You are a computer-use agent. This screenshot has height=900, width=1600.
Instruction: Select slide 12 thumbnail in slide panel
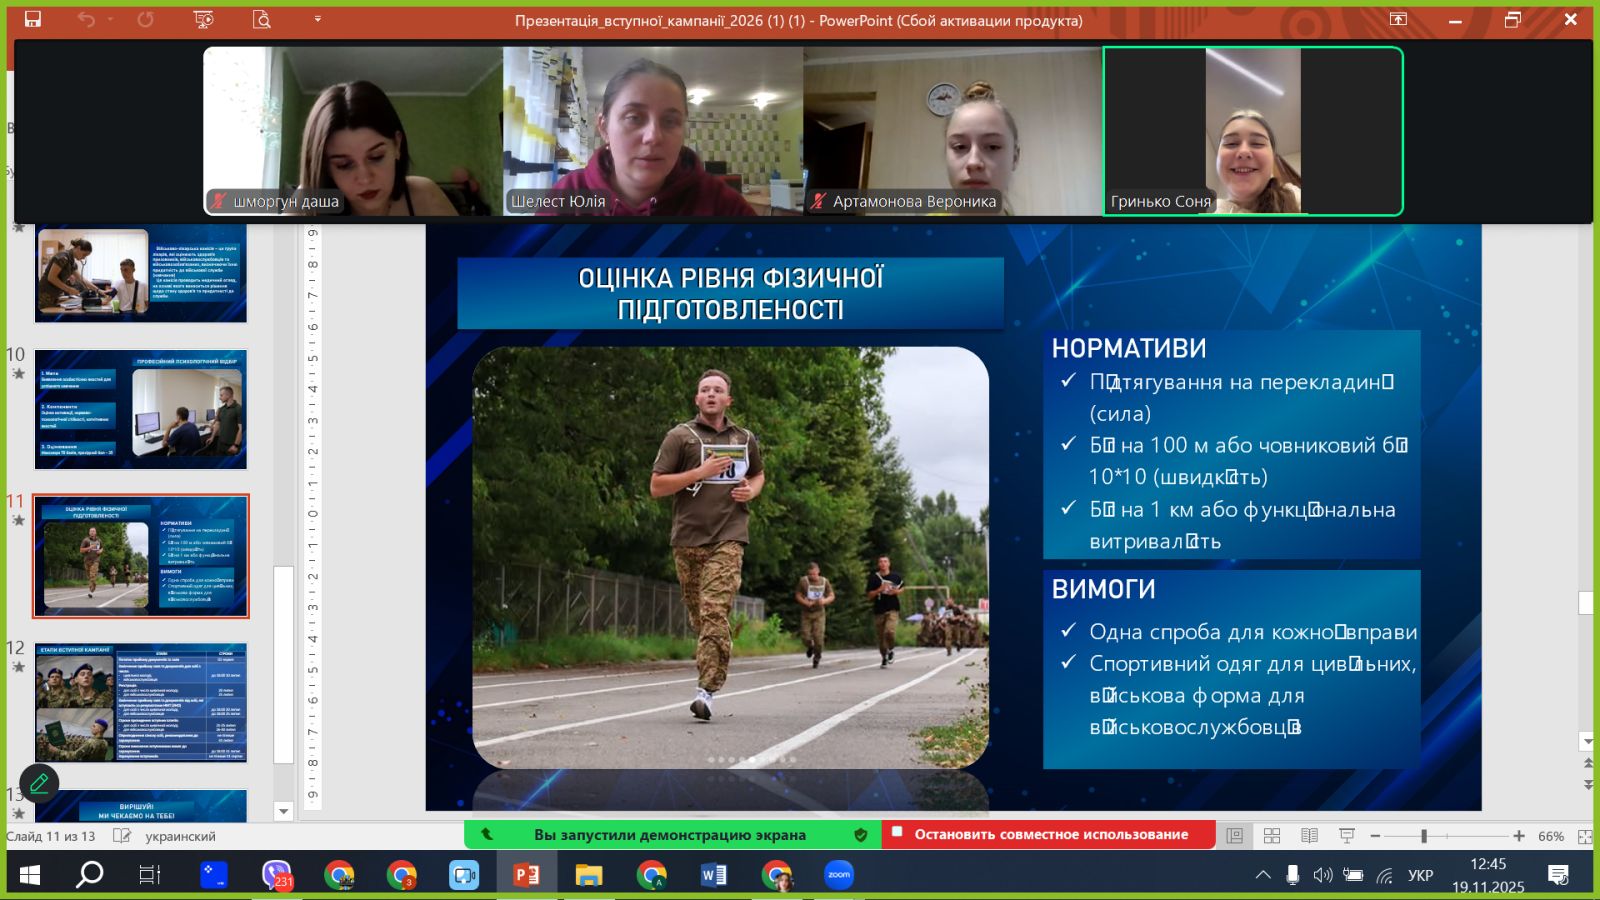click(141, 703)
